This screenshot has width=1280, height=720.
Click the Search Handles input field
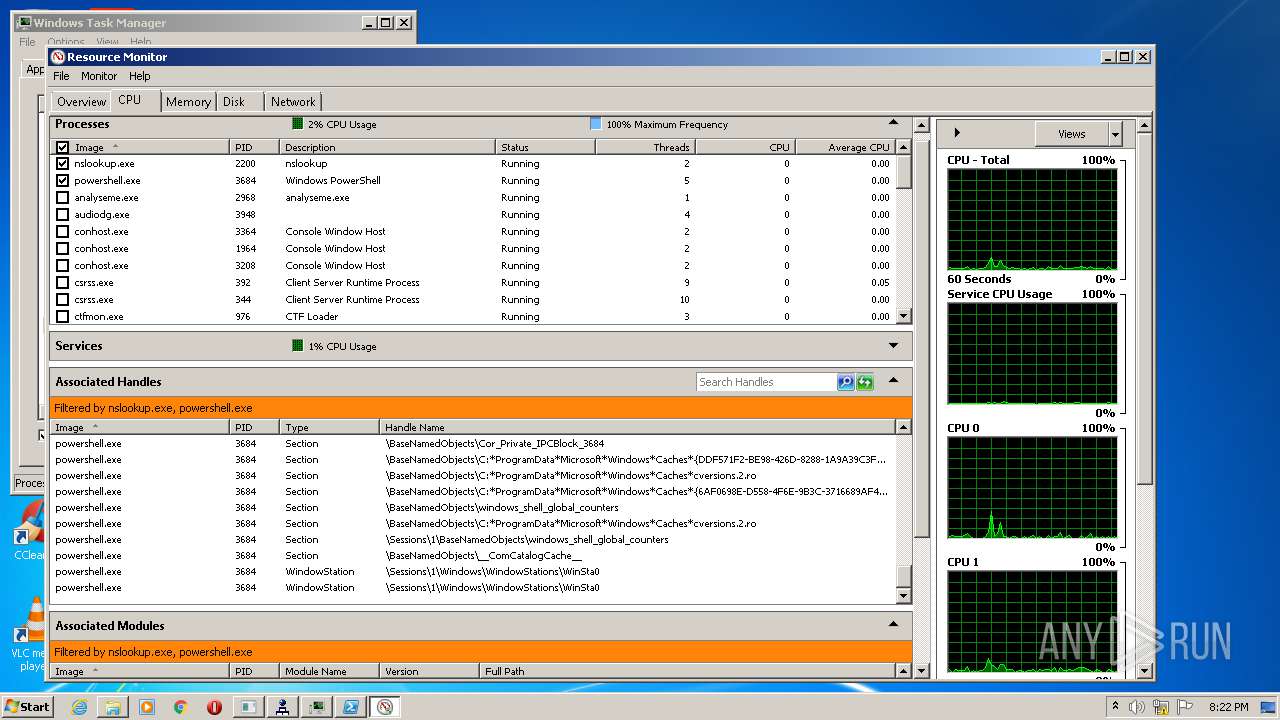click(766, 382)
